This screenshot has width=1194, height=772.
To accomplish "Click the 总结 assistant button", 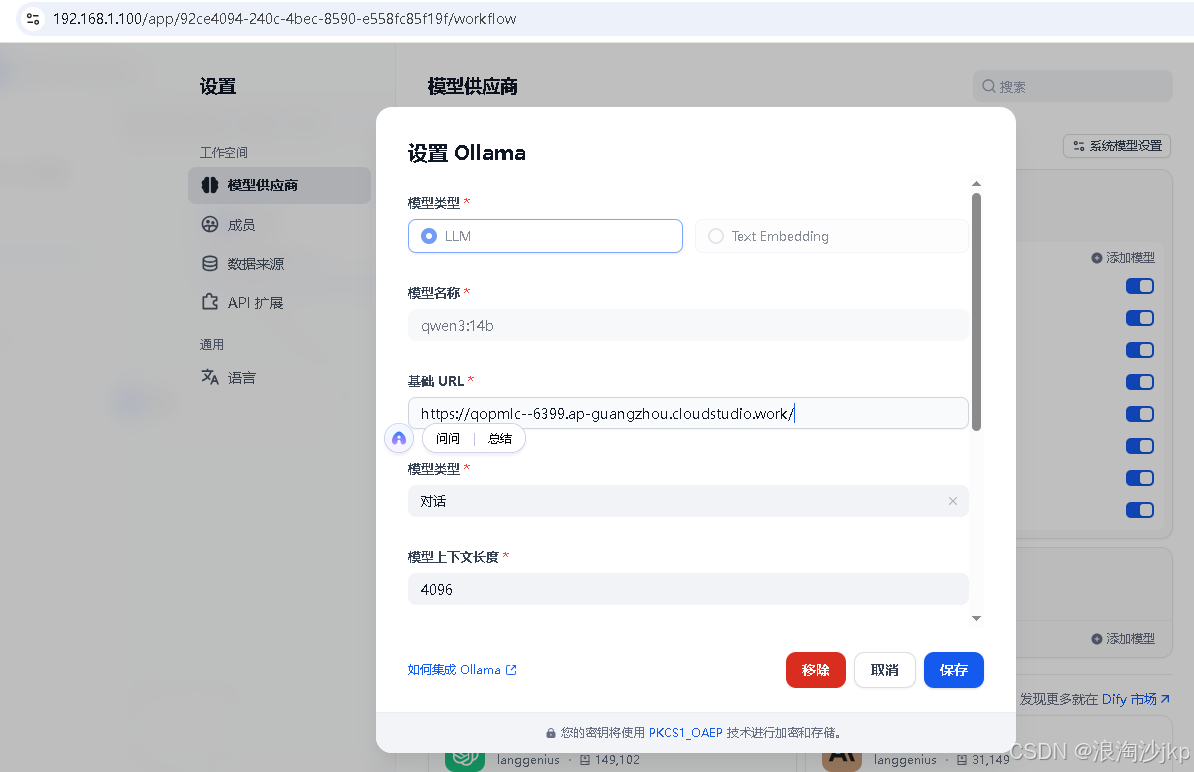I will click(x=500, y=439).
